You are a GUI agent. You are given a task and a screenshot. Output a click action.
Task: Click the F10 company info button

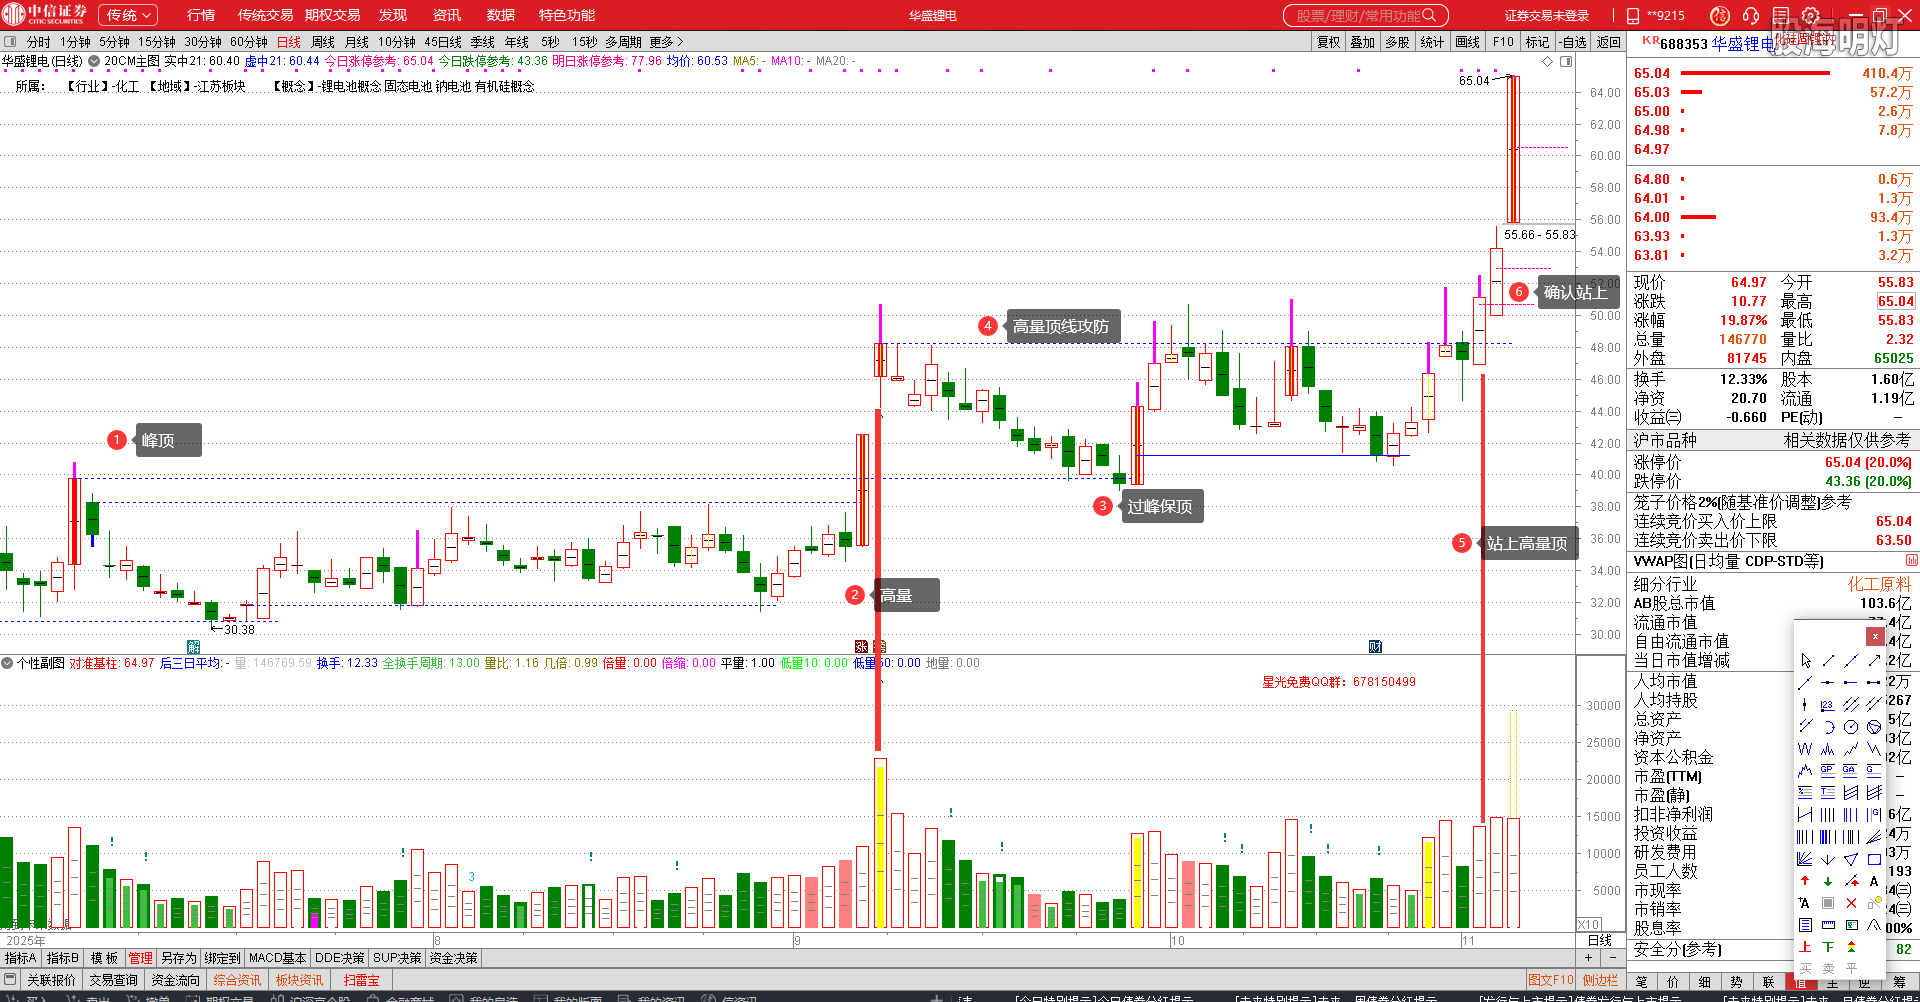pos(1503,42)
